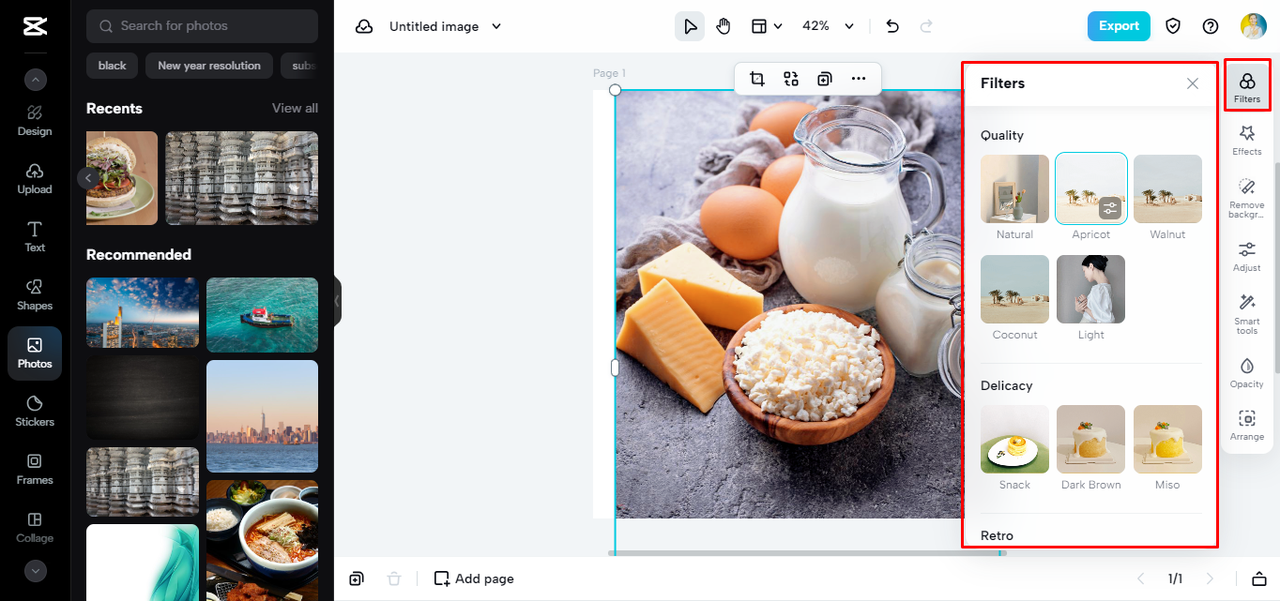Close the Filters panel
Viewport: 1280px width, 601px height.
pos(1192,84)
